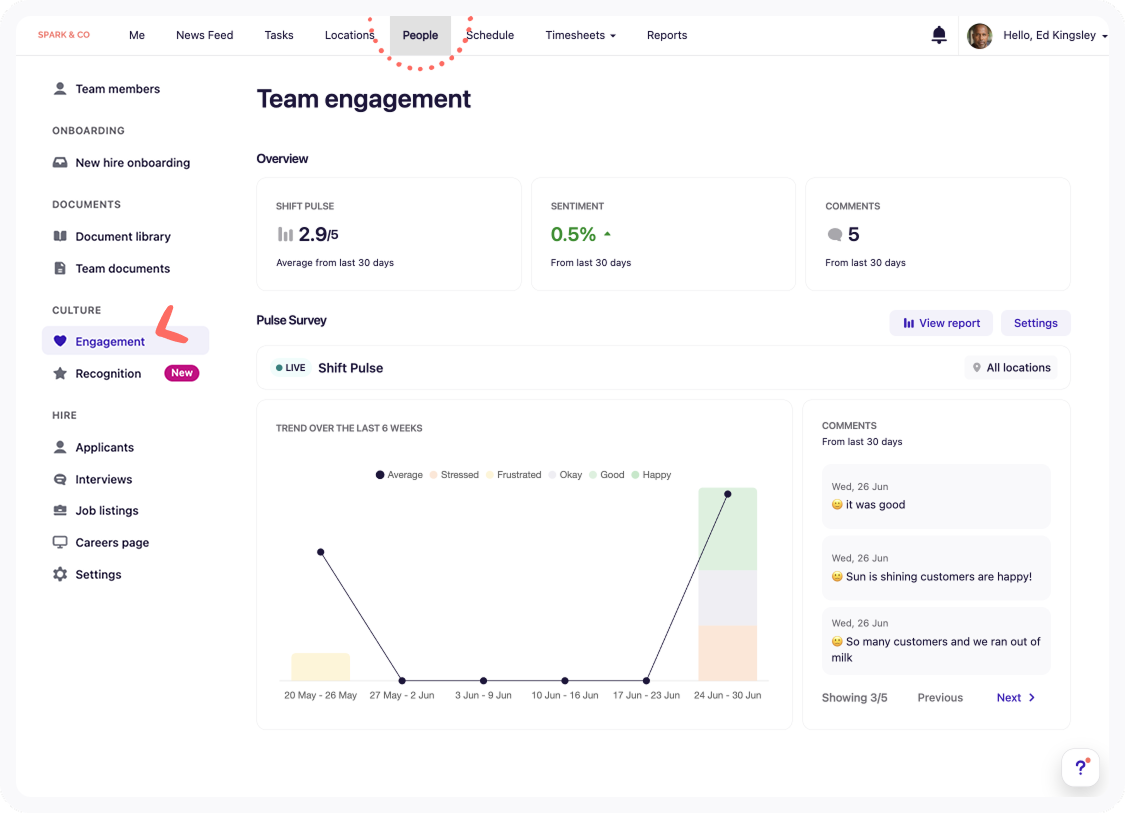
Task: Click the Document library book icon
Action: (x=60, y=237)
